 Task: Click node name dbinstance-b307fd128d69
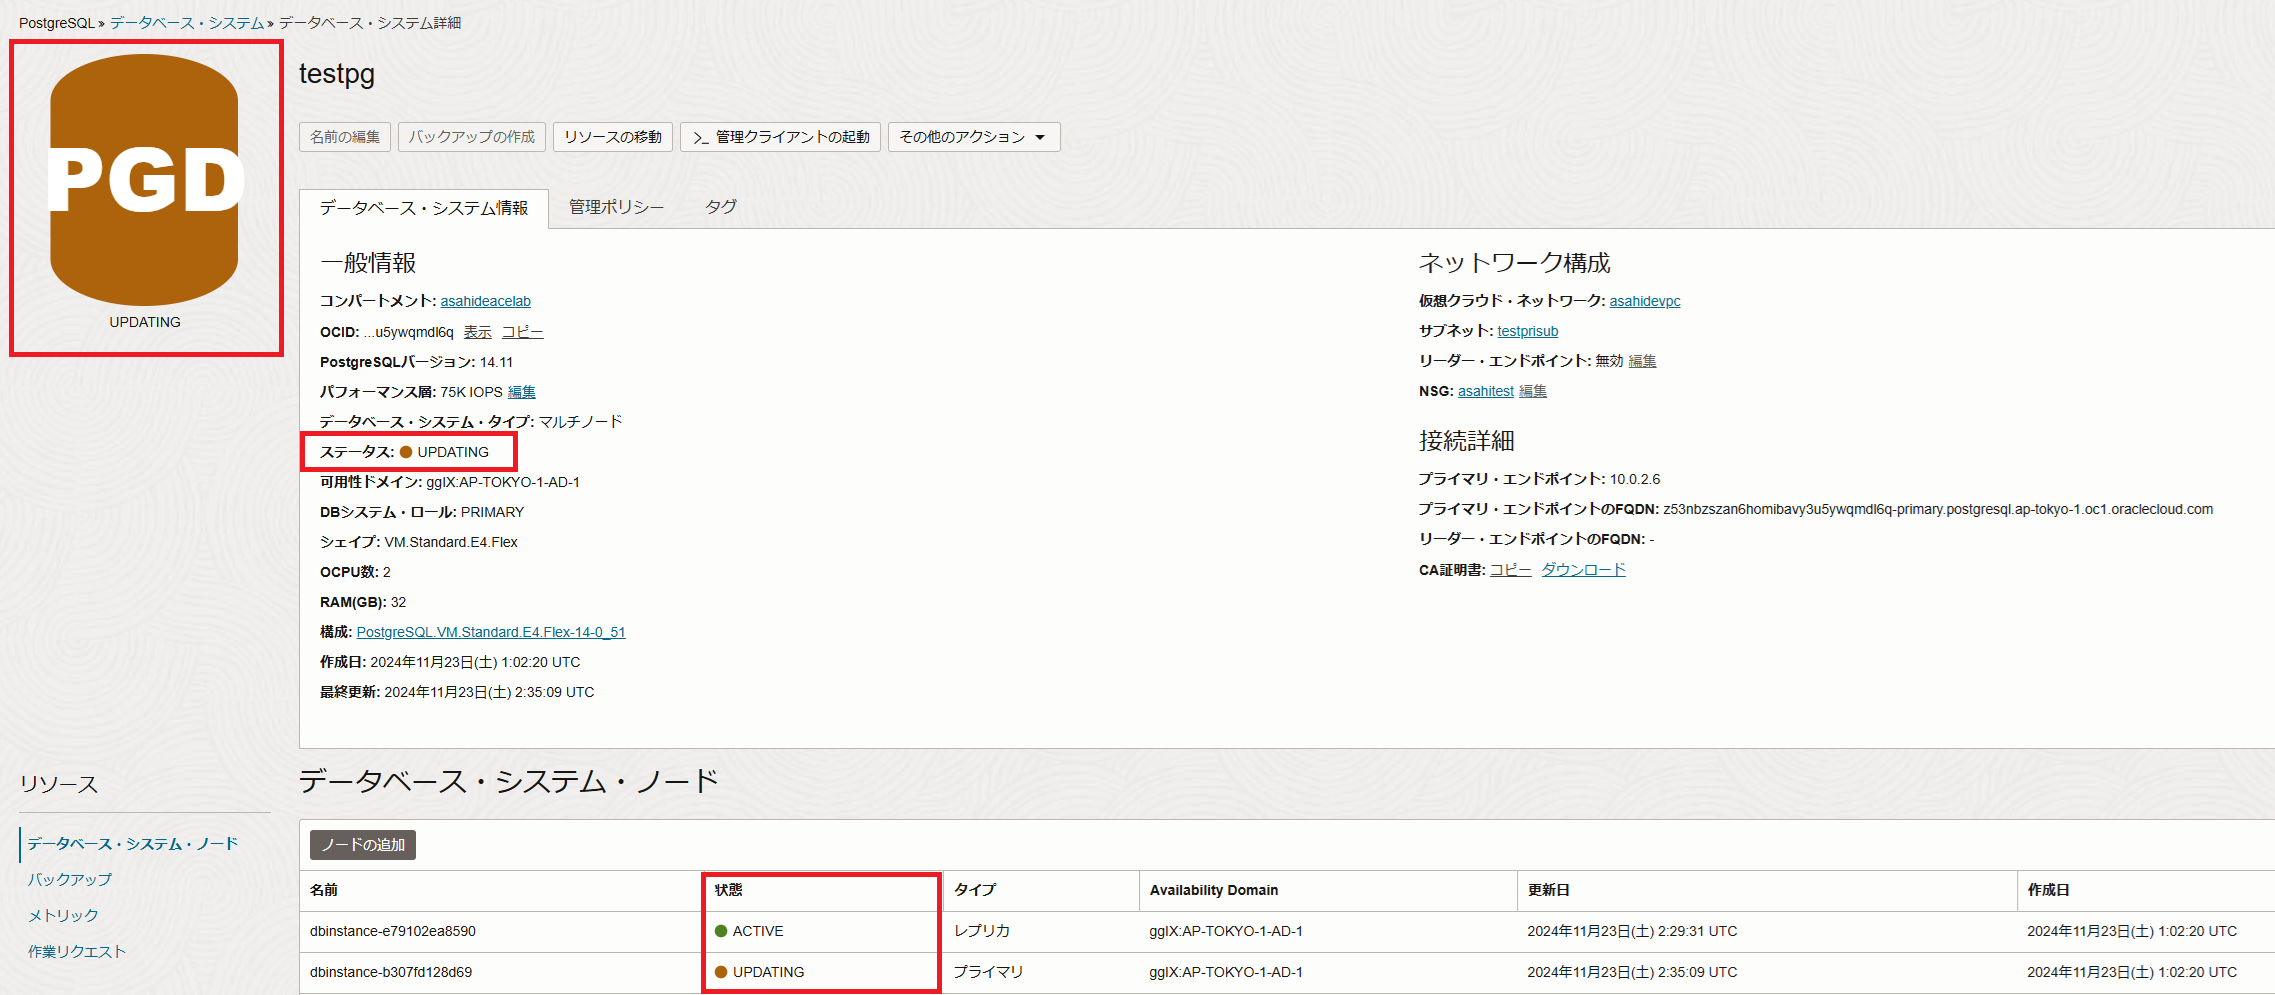pyautogui.click(x=391, y=972)
